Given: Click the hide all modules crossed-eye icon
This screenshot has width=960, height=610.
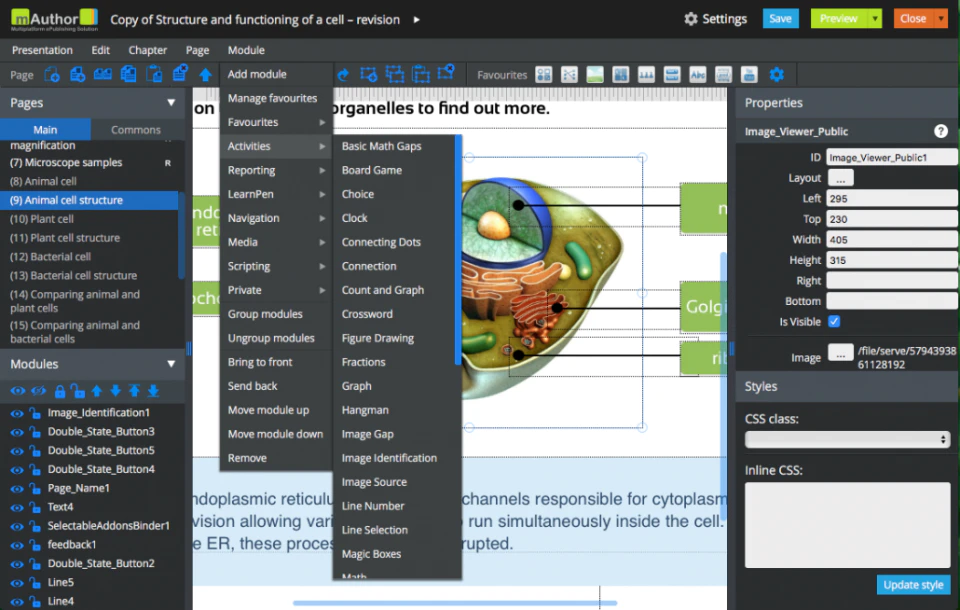Looking at the screenshot, I should click(38, 391).
